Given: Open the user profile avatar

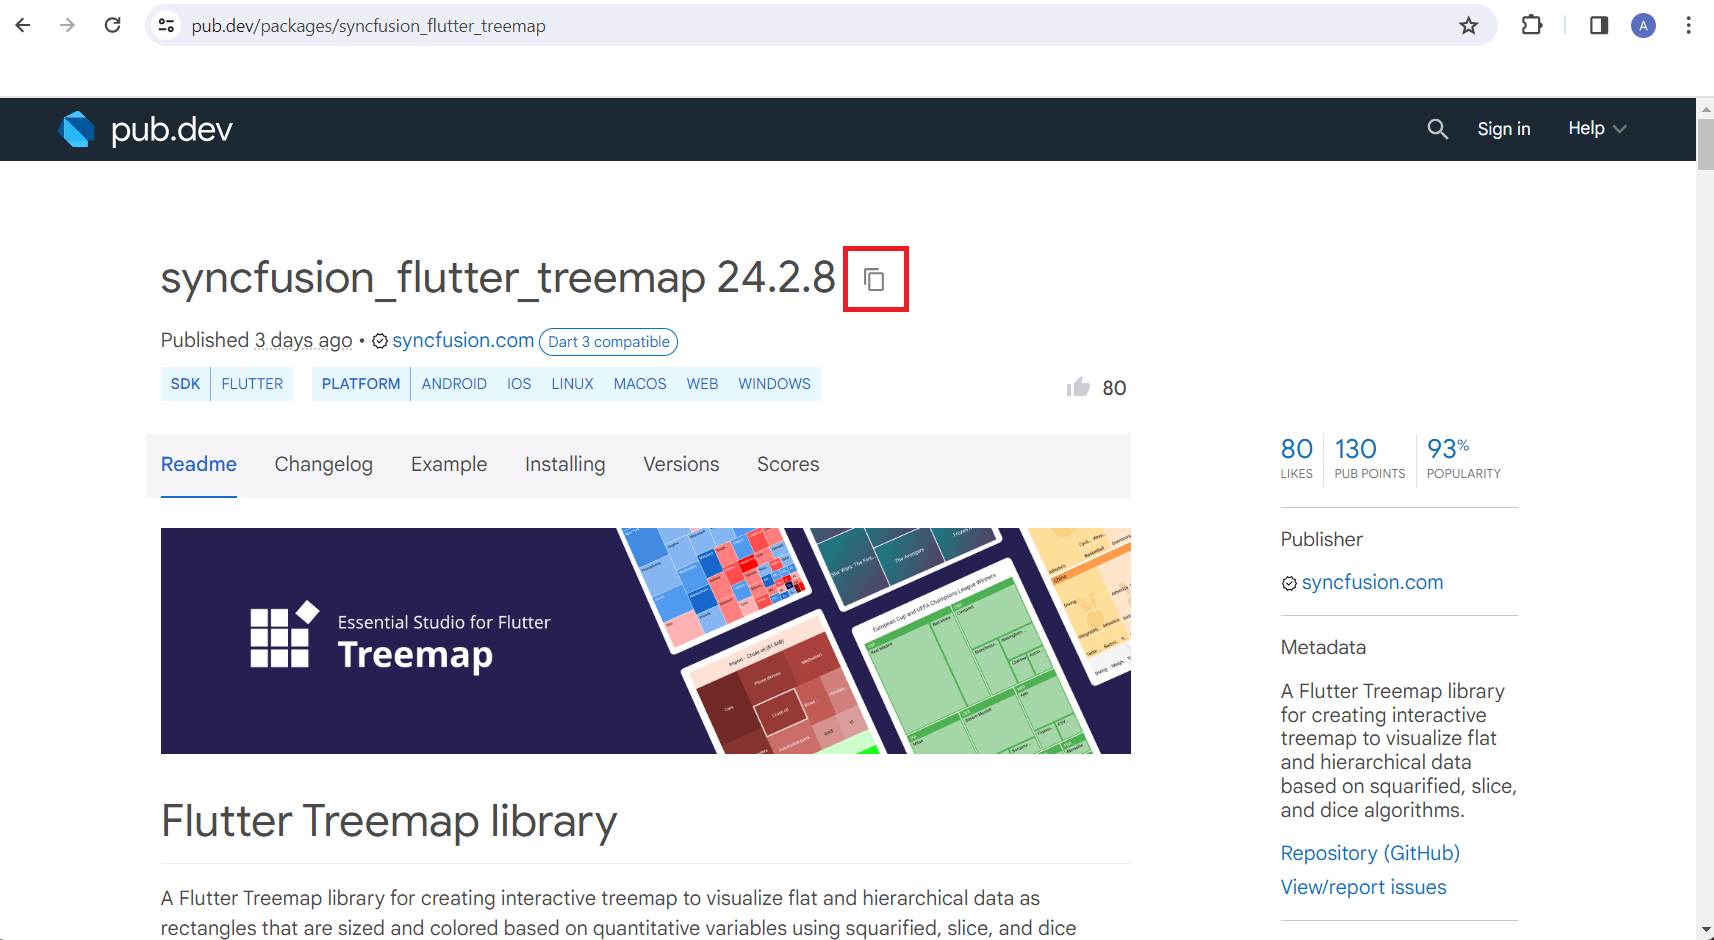Looking at the screenshot, I should coord(1643,26).
